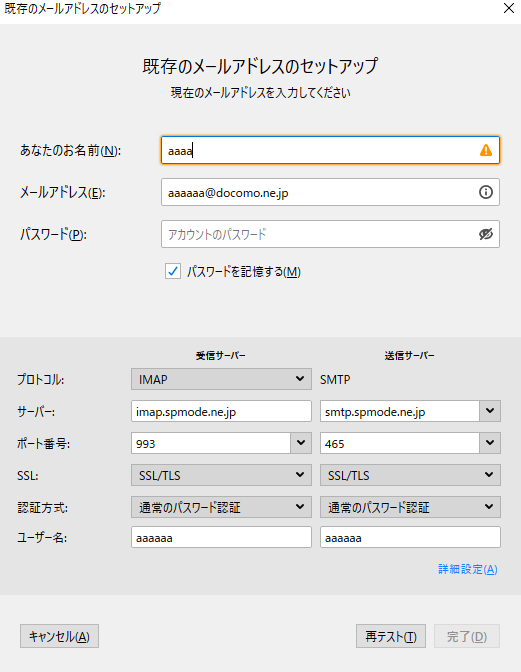Uncheck パスワードを記憶する checkbox

(x=173, y=271)
